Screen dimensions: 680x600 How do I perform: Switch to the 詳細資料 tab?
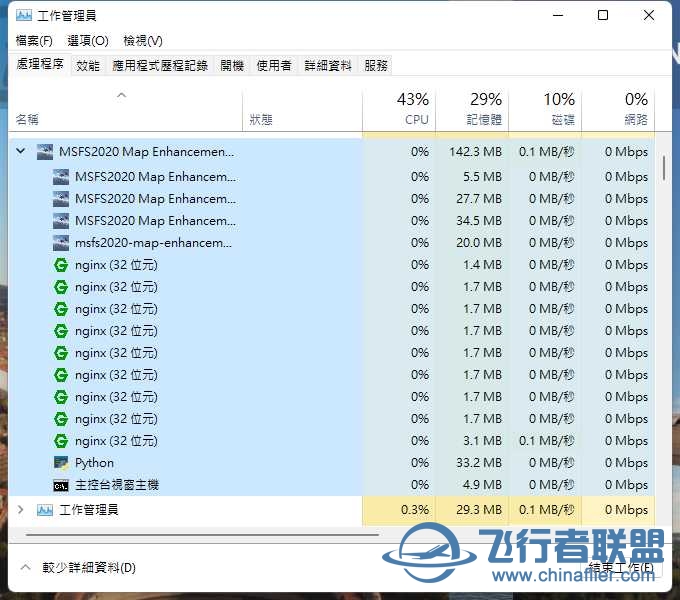click(328, 65)
